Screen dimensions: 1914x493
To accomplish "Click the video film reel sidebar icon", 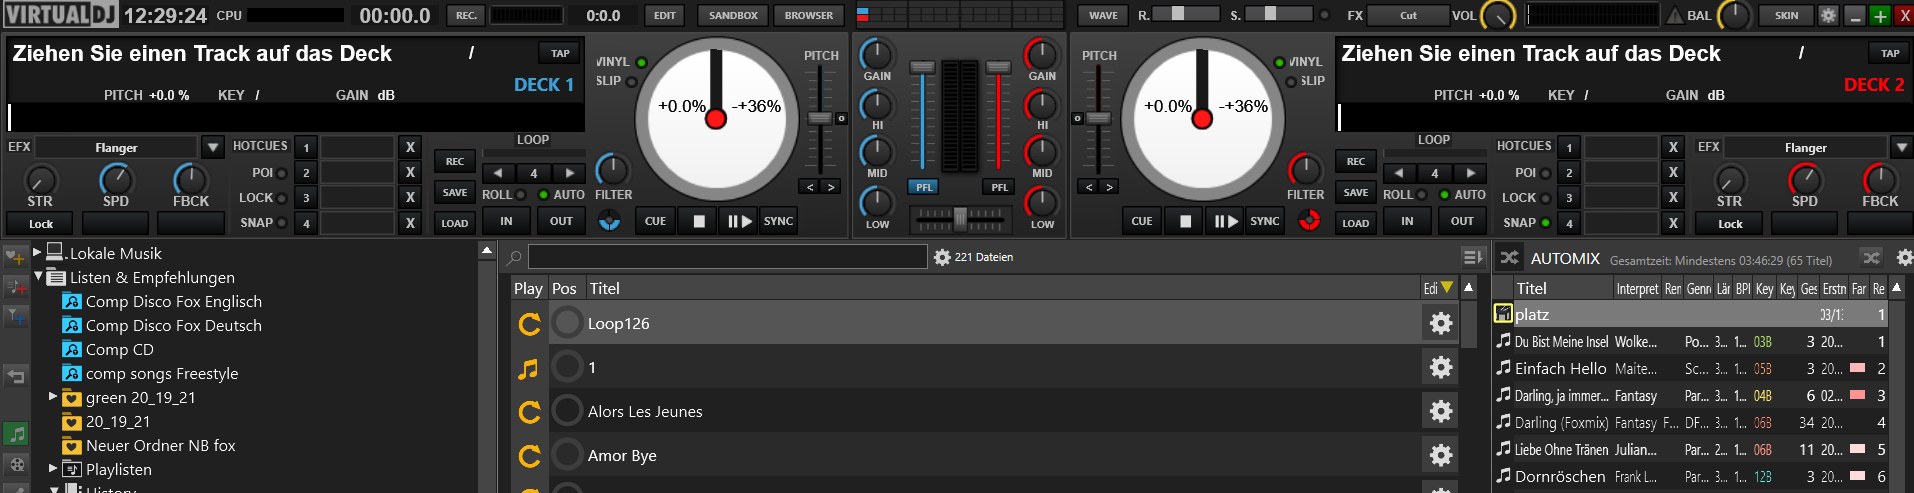I will [x=15, y=464].
